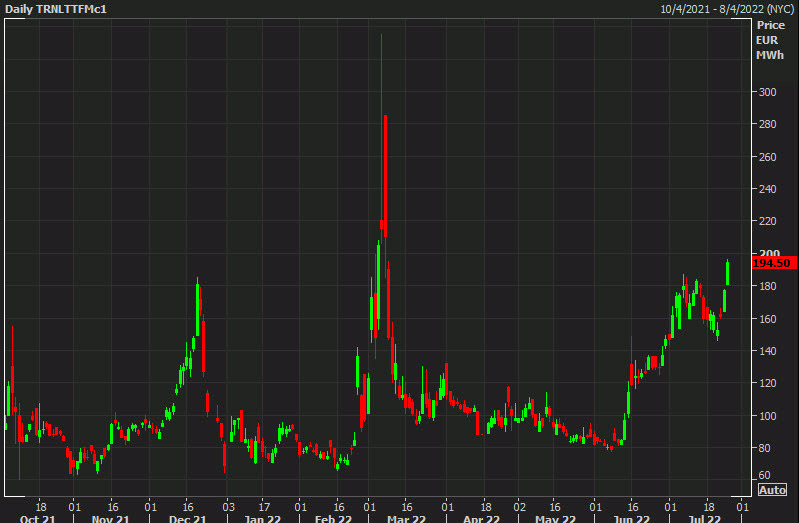This screenshot has height=523, width=799.
Task: Click the Mar 22 month label
Action: [x=407, y=518]
